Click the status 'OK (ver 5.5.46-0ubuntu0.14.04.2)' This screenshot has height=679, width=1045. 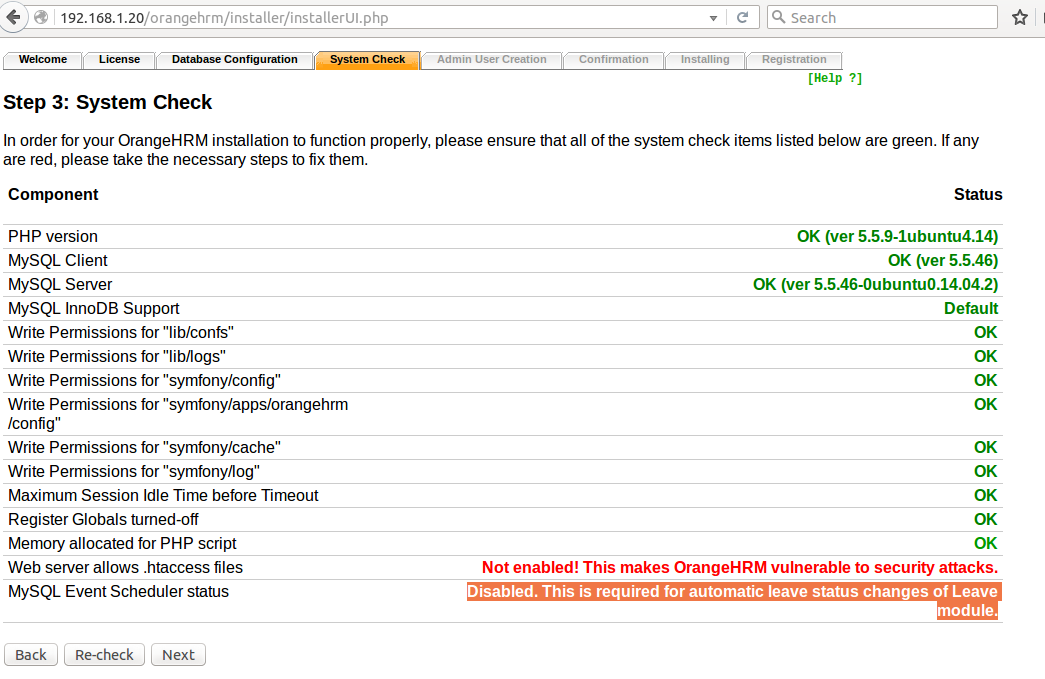pos(875,285)
